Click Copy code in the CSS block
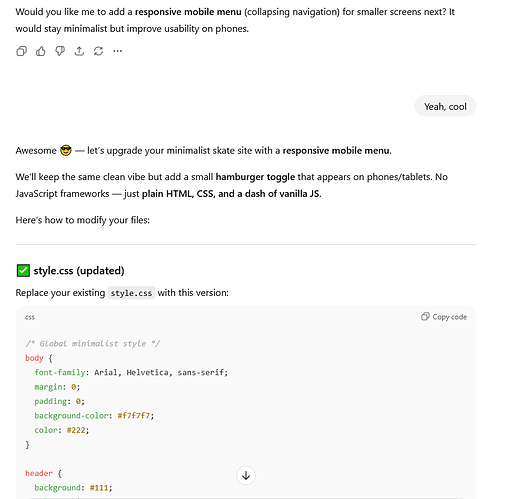519x499 pixels. pyautogui.click(x=444, y=317)
